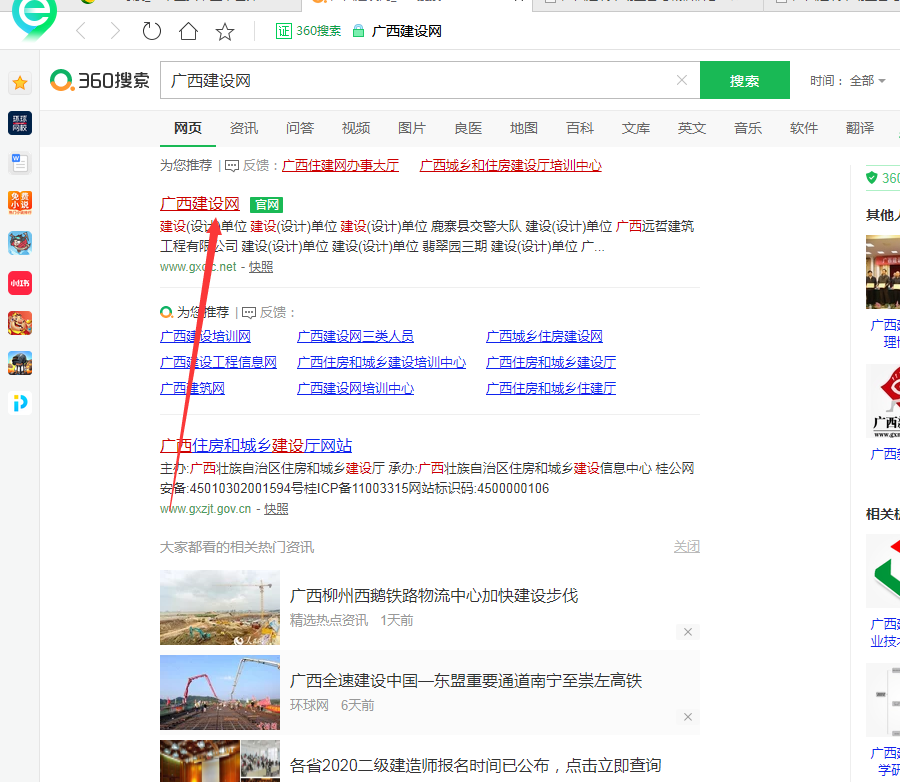
Task: Open the helmet soldier game sidebar icon
Action: 20,363
